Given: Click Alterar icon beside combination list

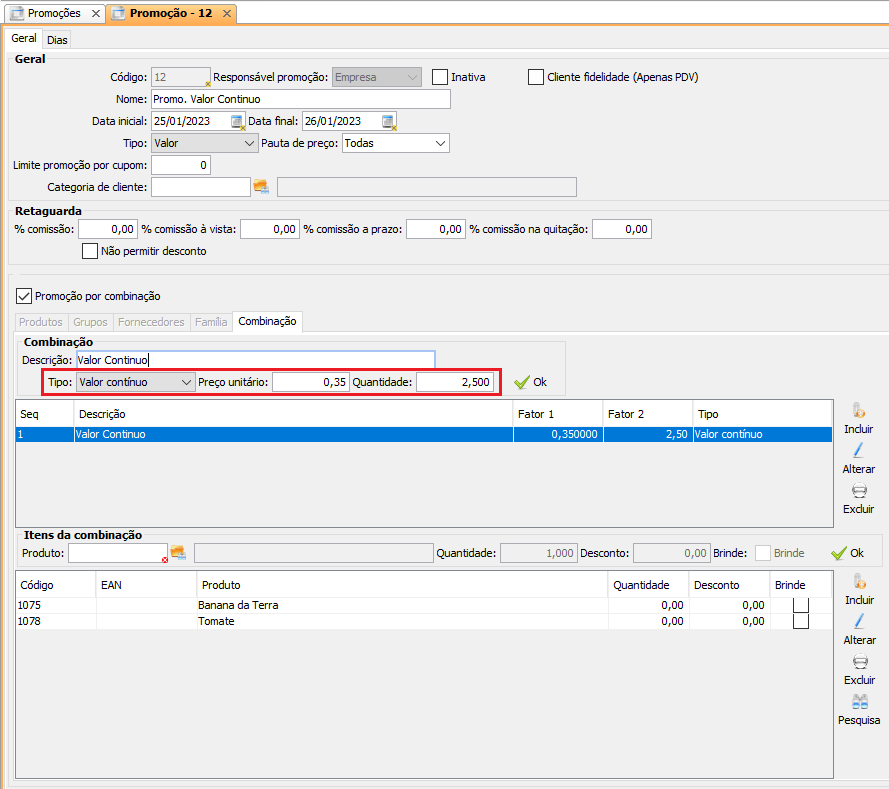Looking at the screenshot, I should coord(858,451).
